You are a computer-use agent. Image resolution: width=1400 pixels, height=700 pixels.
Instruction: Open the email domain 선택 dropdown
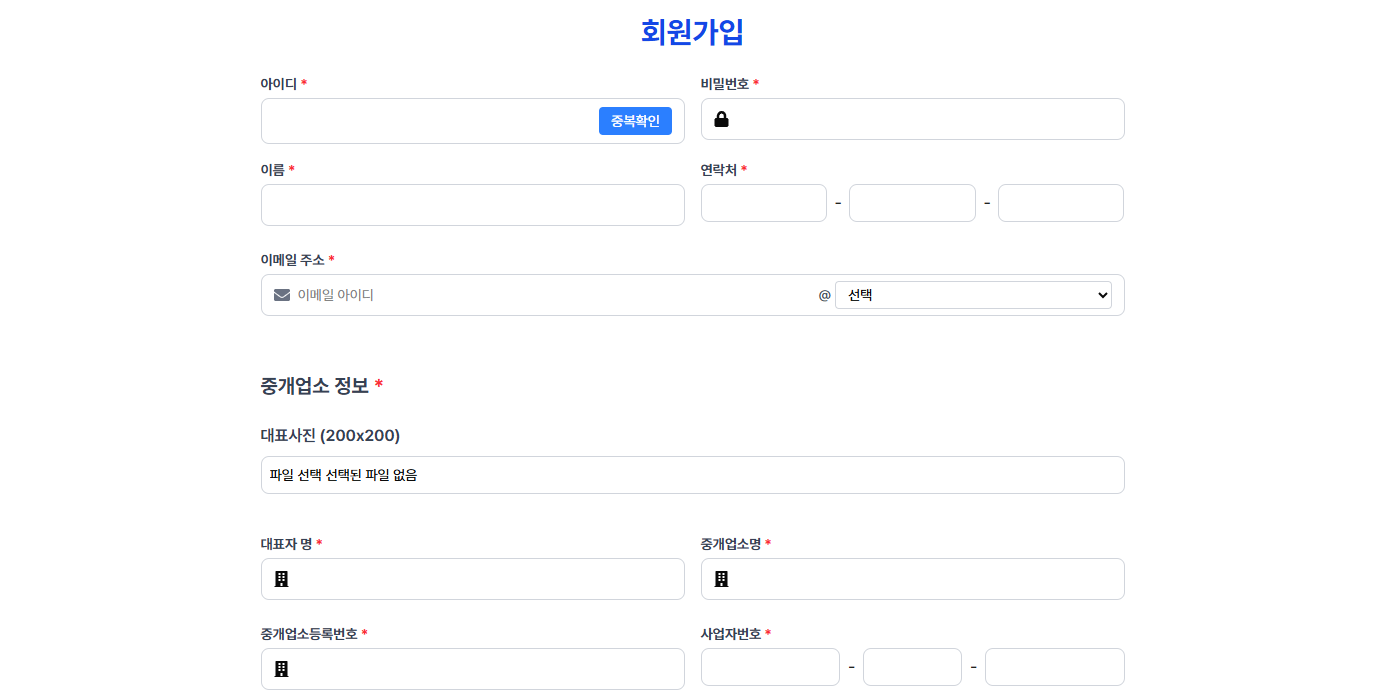click(972, 295)
